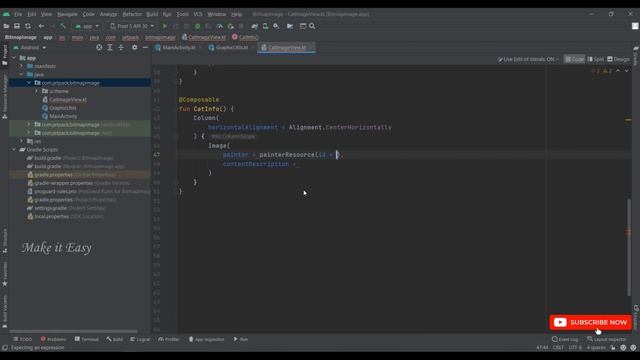Collapse the java folder
This screenshot has height=360, width=640.
point(22,75)
